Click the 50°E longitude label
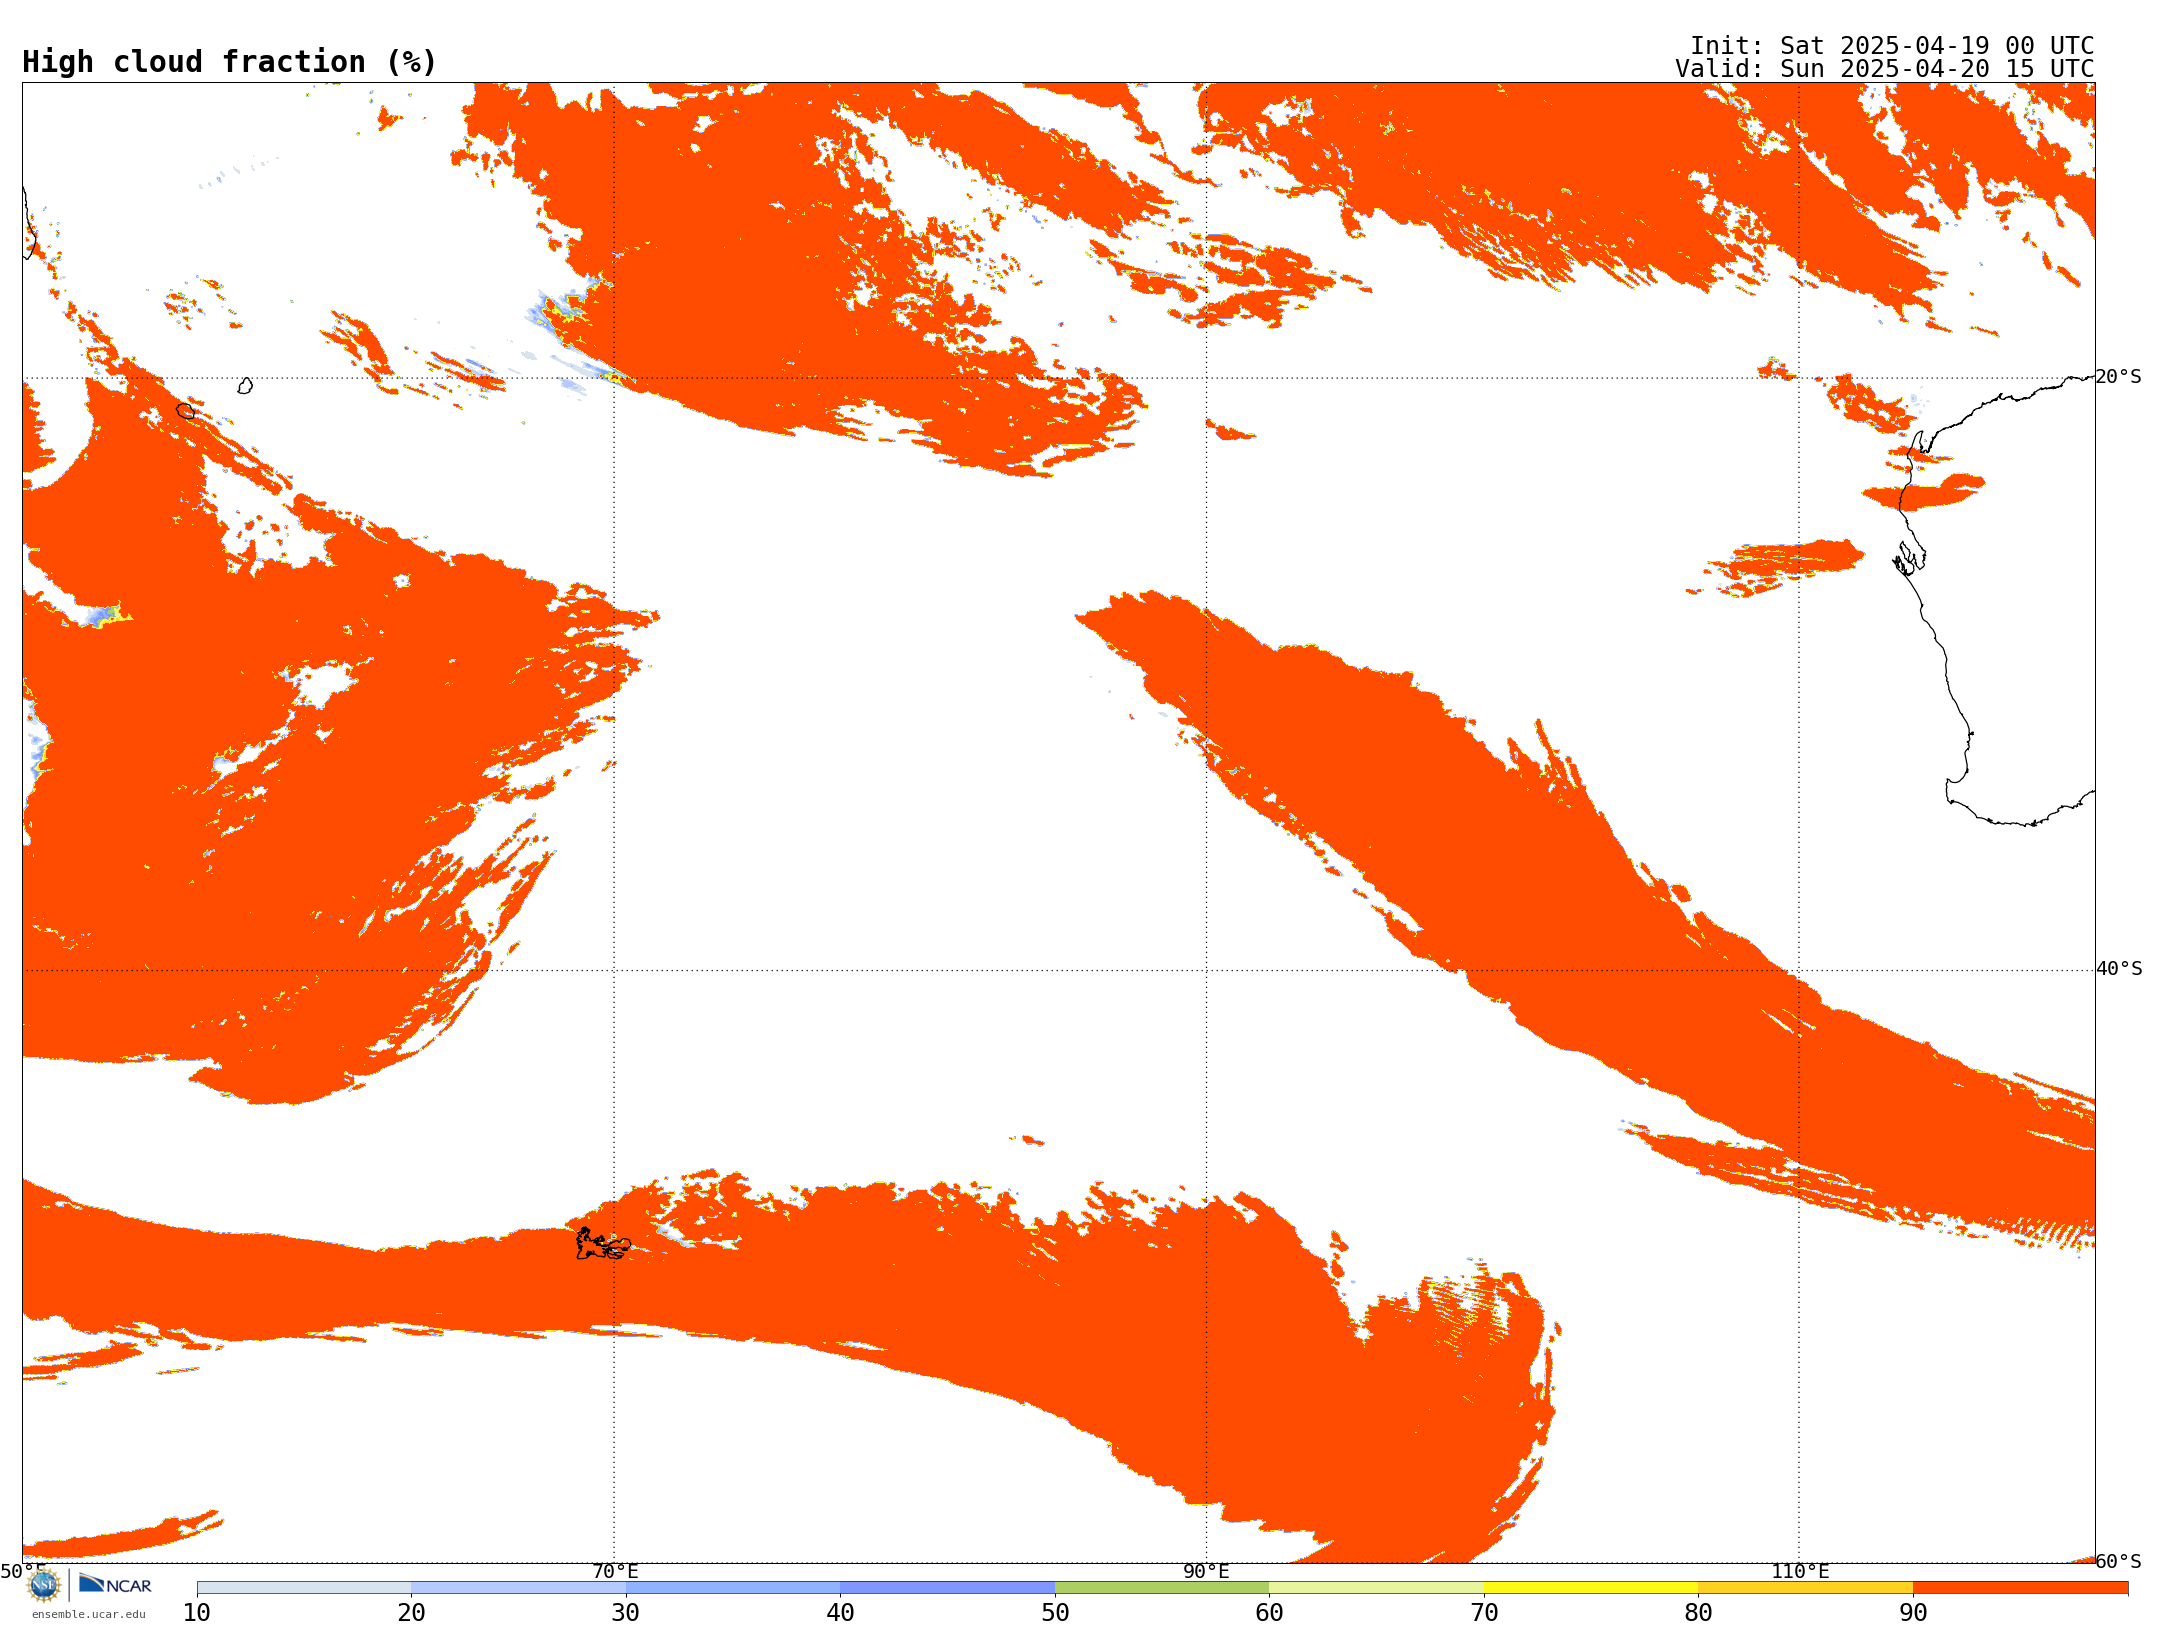The image size is (2160, 1626). point(23,1572)
